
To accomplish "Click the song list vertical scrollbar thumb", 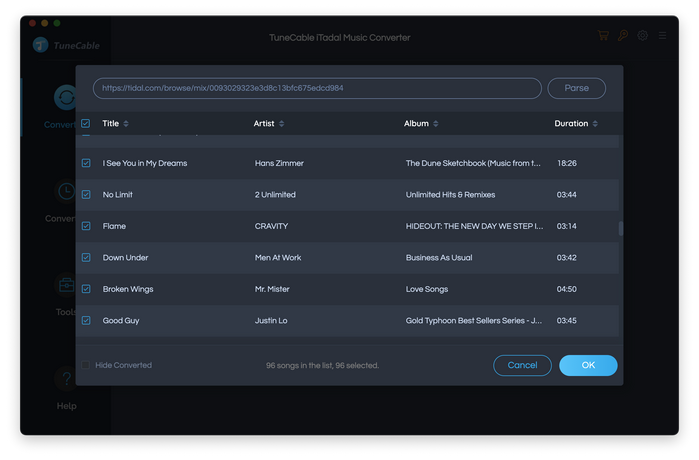I will (x=621, y=229).
